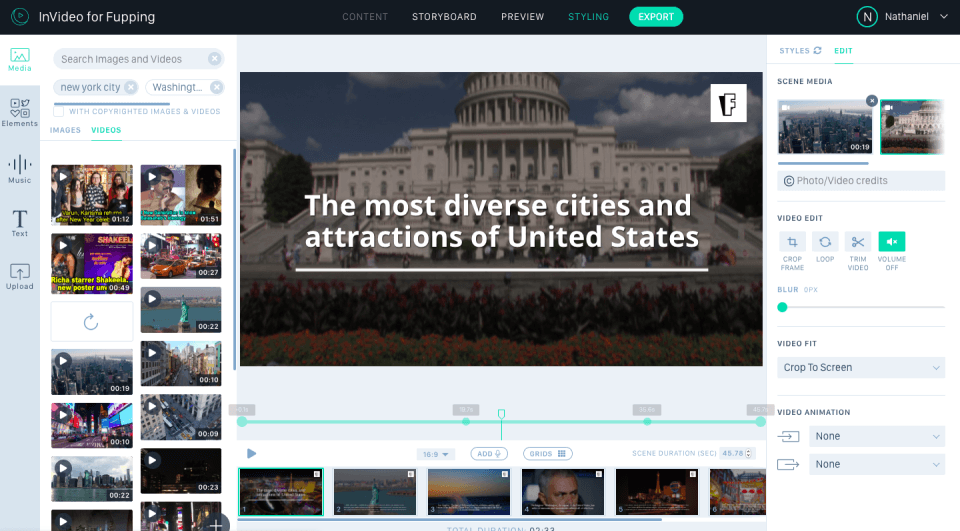This screenshot has height=531, width=960.
Task: Switch to the Videos tab
Action: coord(106,130)
